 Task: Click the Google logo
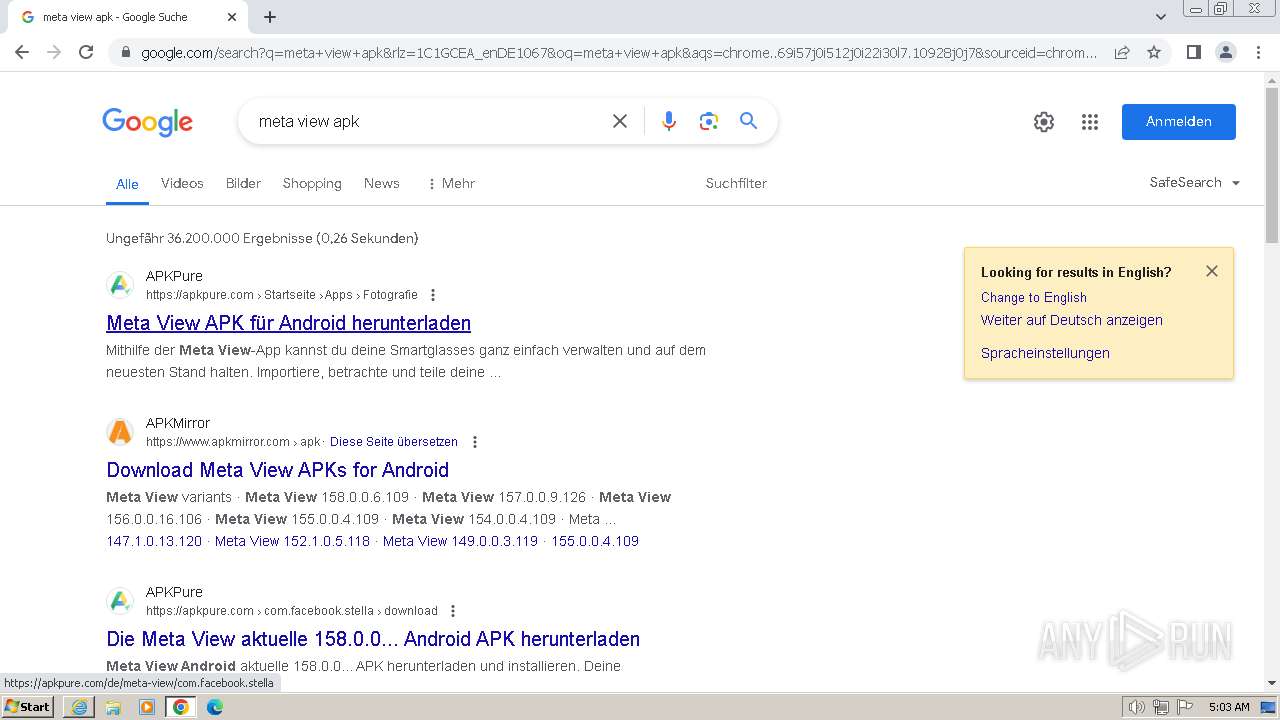pyautogui.click(x=147, y=122)
